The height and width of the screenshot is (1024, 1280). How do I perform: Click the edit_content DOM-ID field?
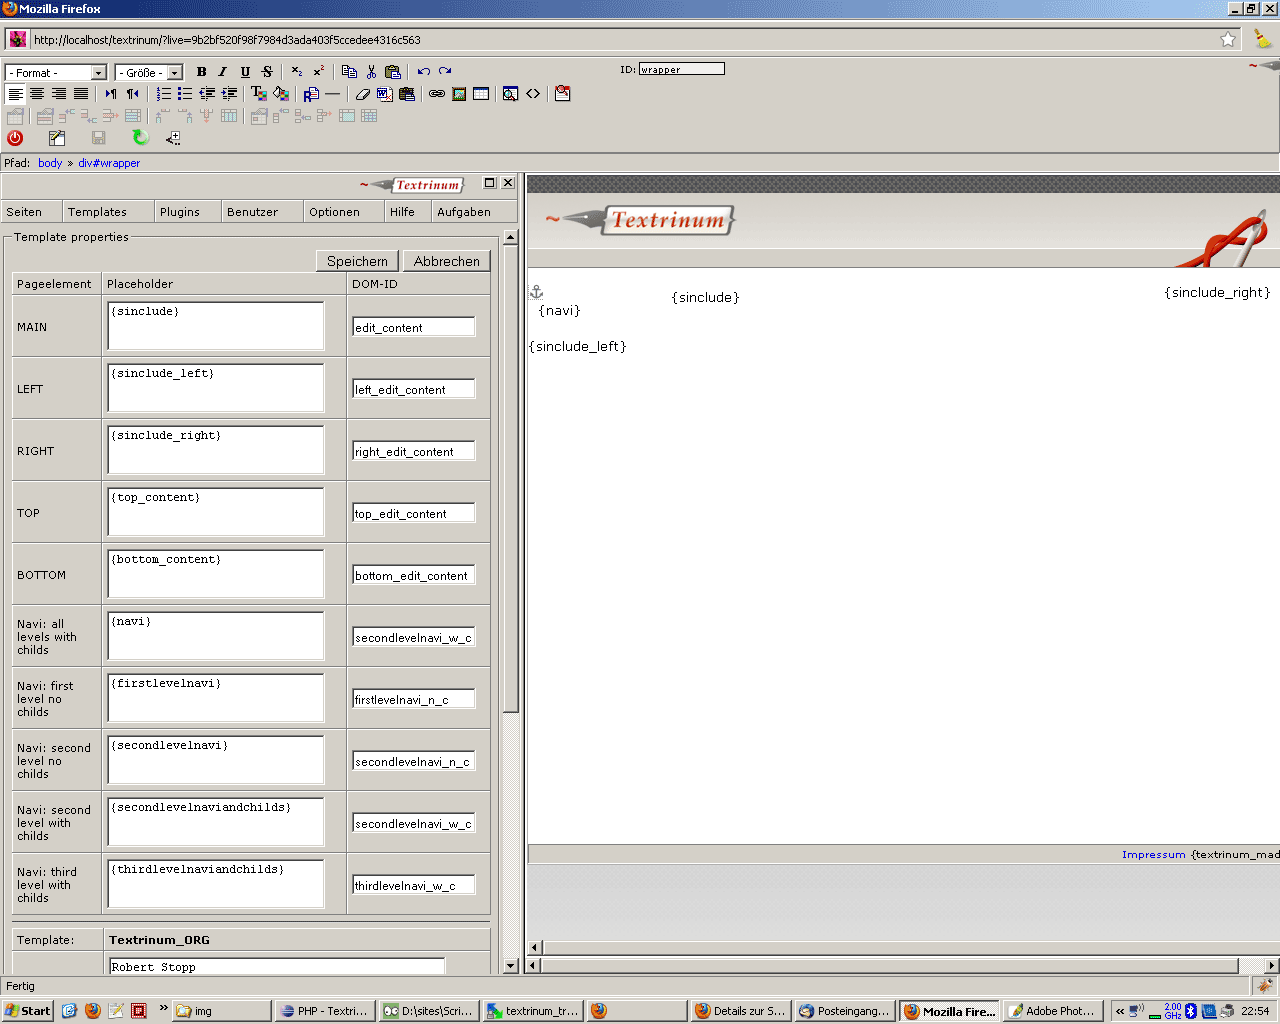413,327
